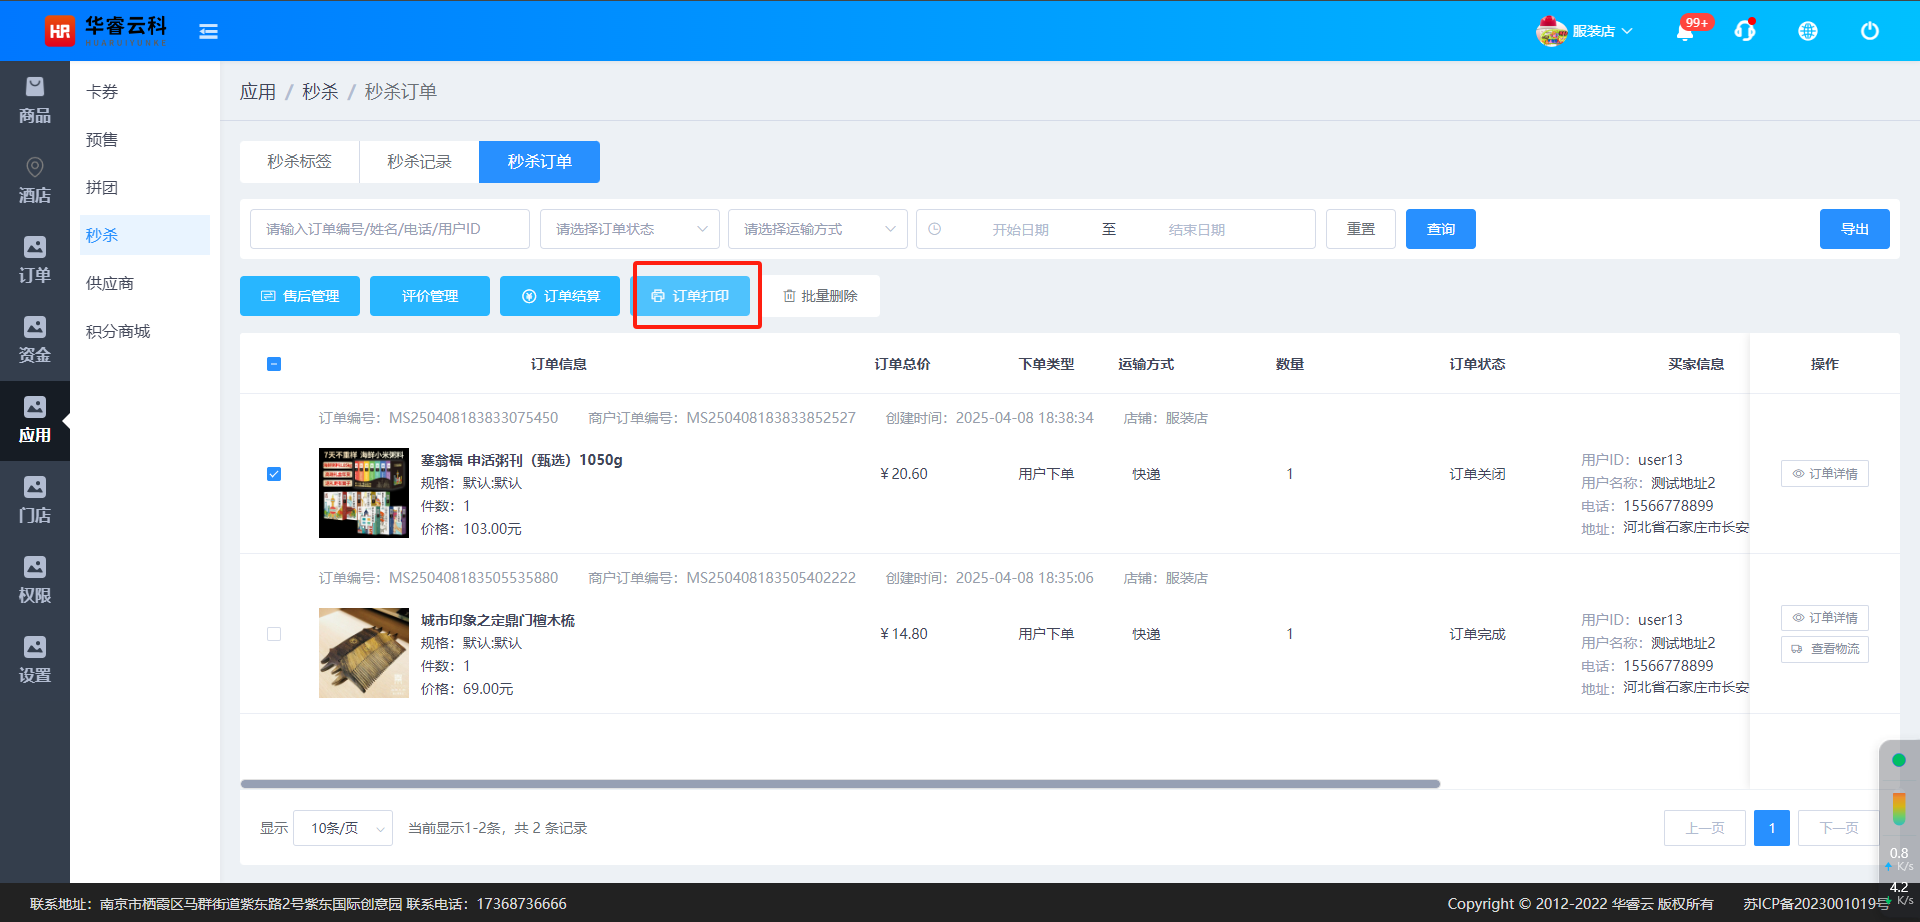Expand the 请选择订单状态 dropdown
Viewport: 1920px width, 922px height.
(629, 229)
